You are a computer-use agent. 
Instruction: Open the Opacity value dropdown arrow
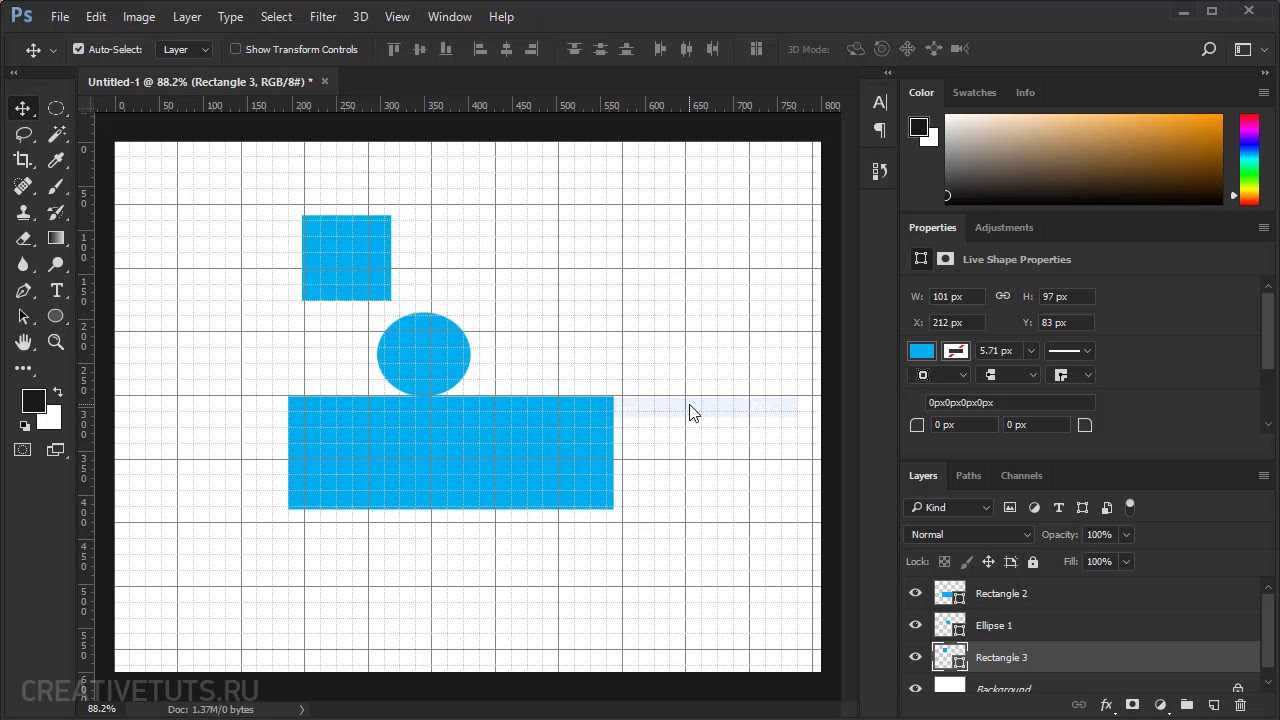pos(1126,535)
